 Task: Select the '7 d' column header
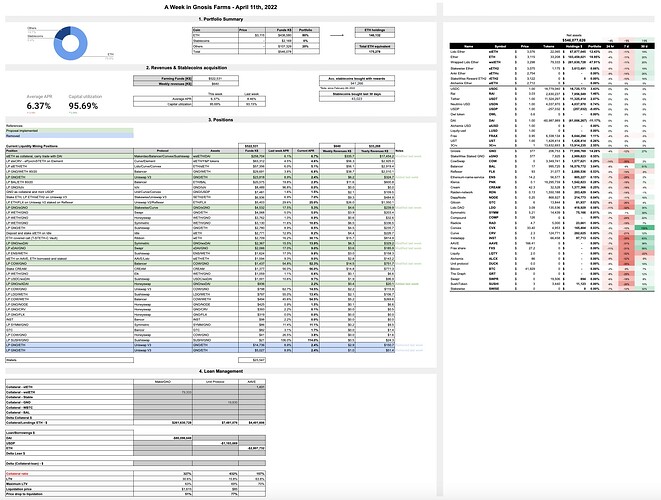click(626, 46)
